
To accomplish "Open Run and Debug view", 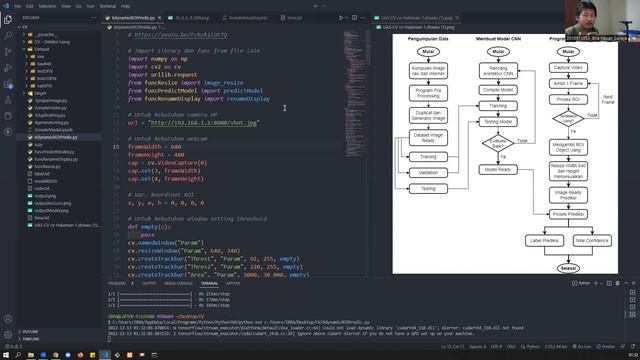I will coord(8,68).
